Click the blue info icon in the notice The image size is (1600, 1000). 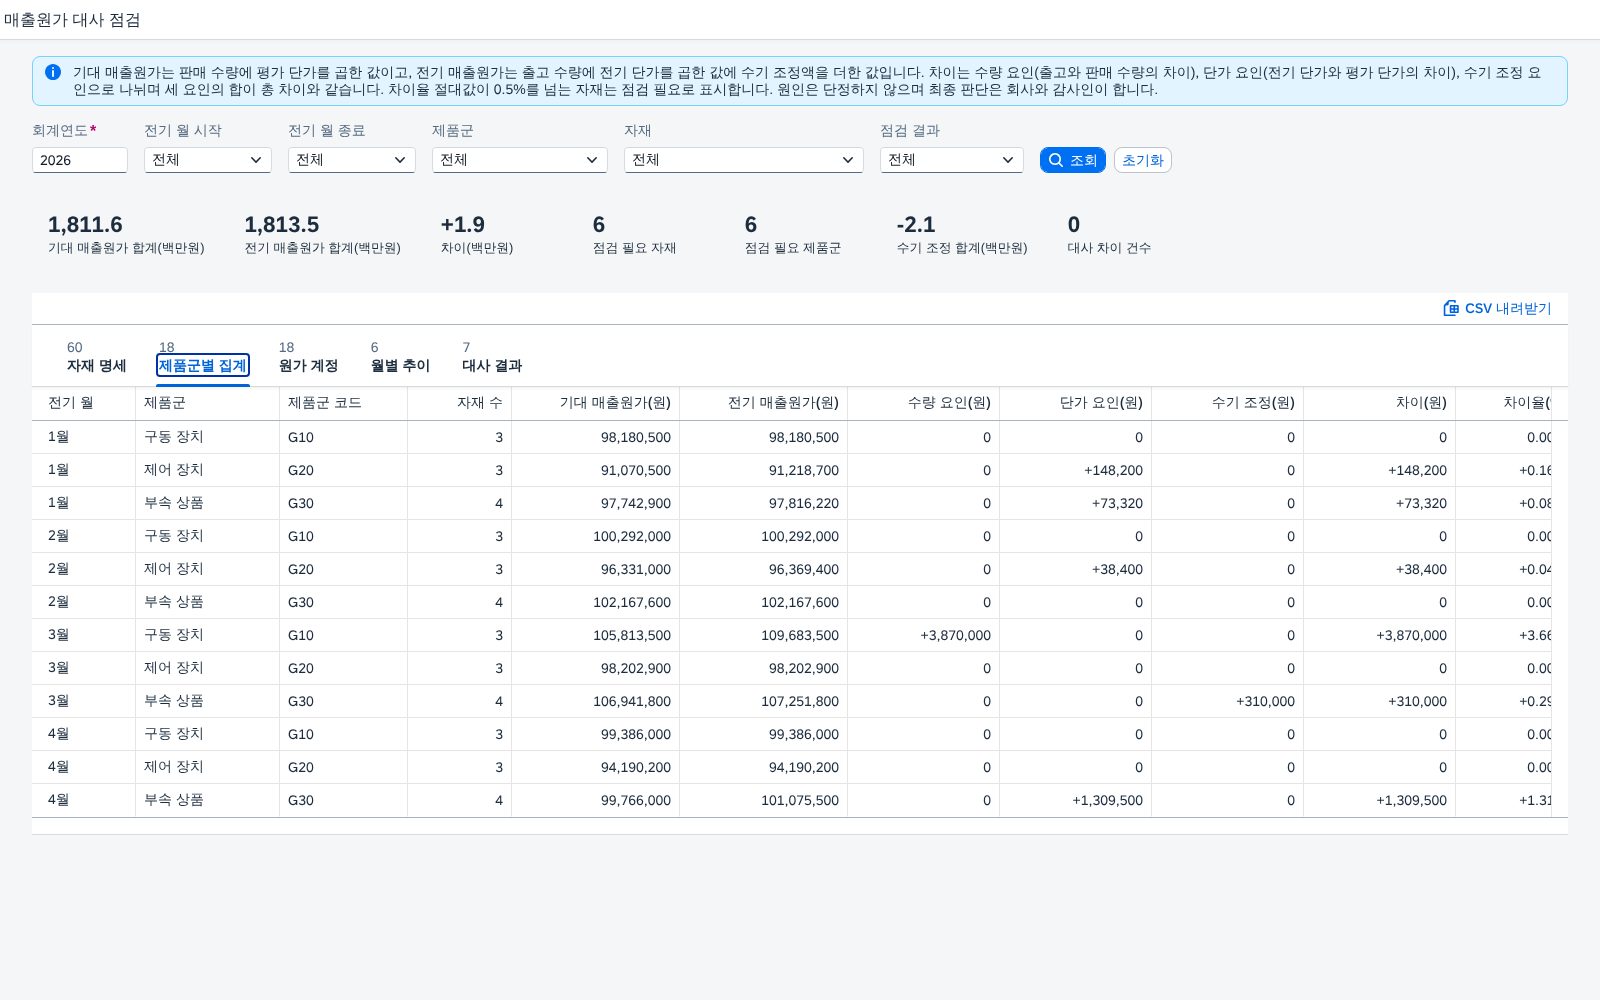[x=53, y=72]
